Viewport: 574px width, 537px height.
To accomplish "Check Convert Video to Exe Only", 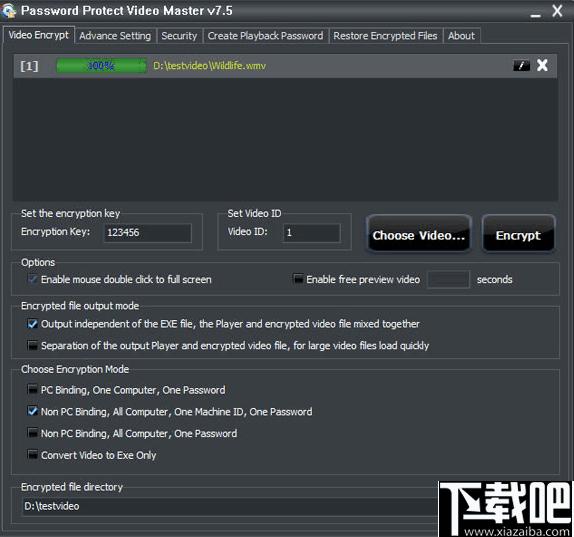I will click(x=33, y=455).
